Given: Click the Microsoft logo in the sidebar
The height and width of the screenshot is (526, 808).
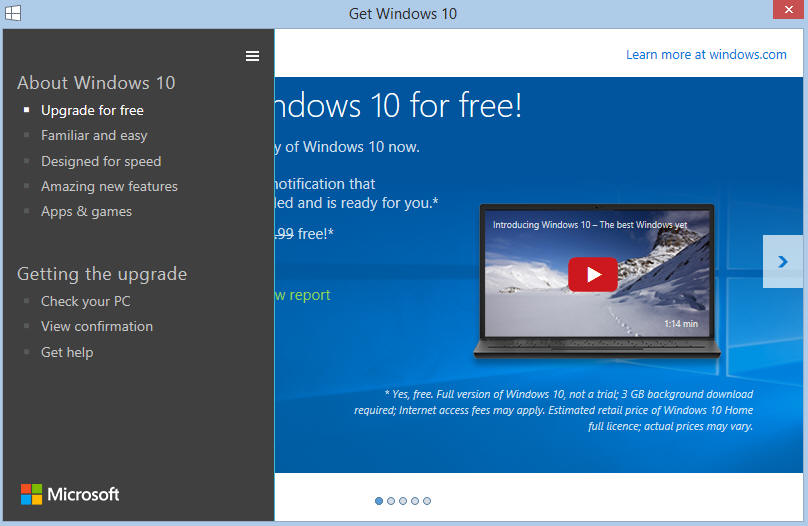Looking at the screenshot, I should [70, 494].
